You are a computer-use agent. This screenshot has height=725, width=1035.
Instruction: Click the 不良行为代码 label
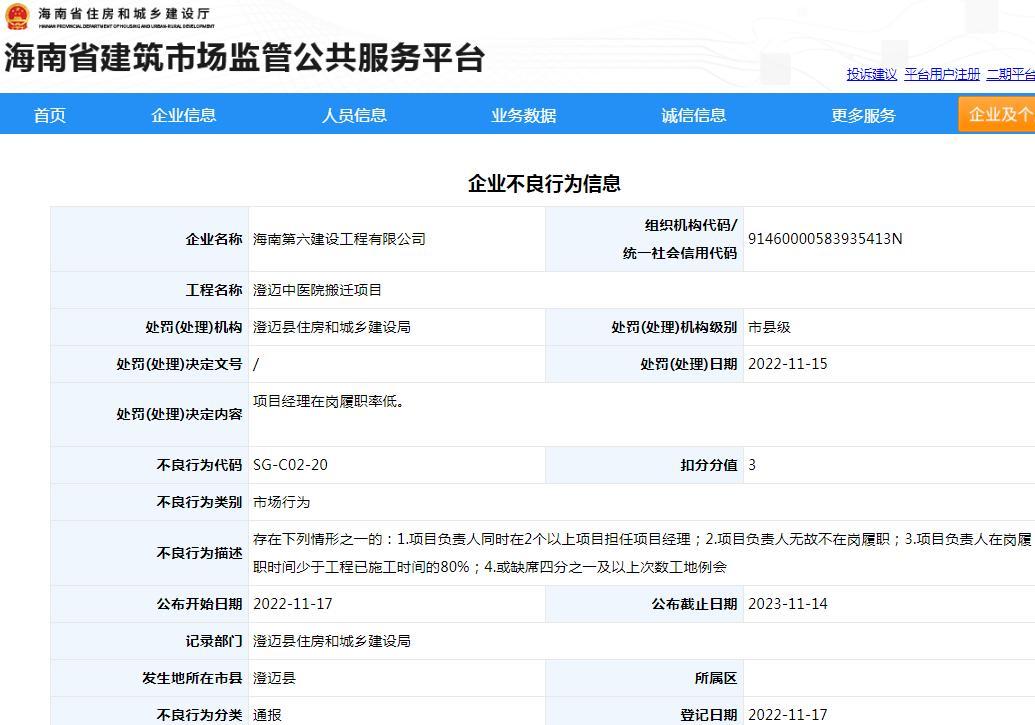click(x=199, y=465)
